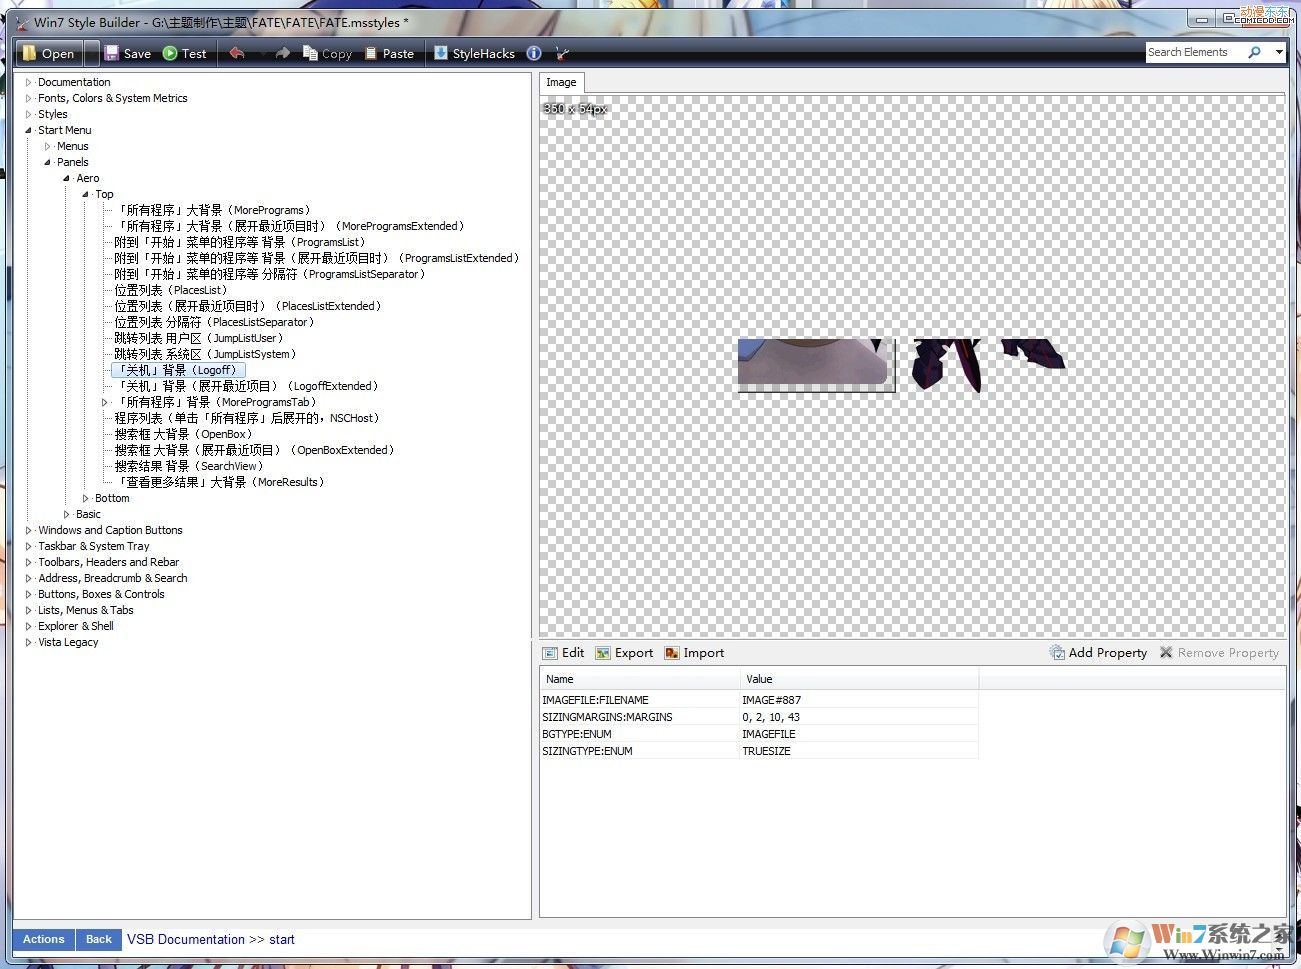Open the Actions menu at the bottom
The width and height of the screenshot is (1301, 969).
pyautogui.click(x=43, y=939)
